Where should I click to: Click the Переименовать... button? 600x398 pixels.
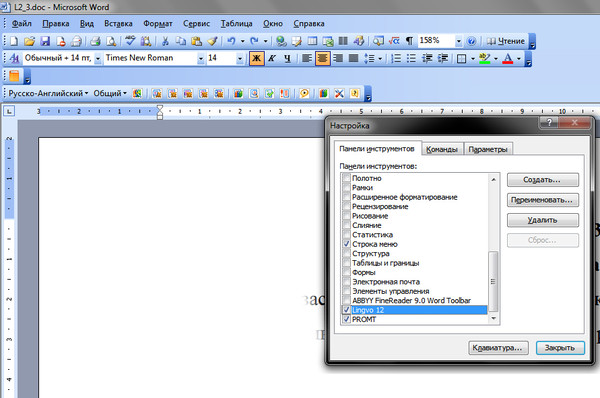click(543, 200)
